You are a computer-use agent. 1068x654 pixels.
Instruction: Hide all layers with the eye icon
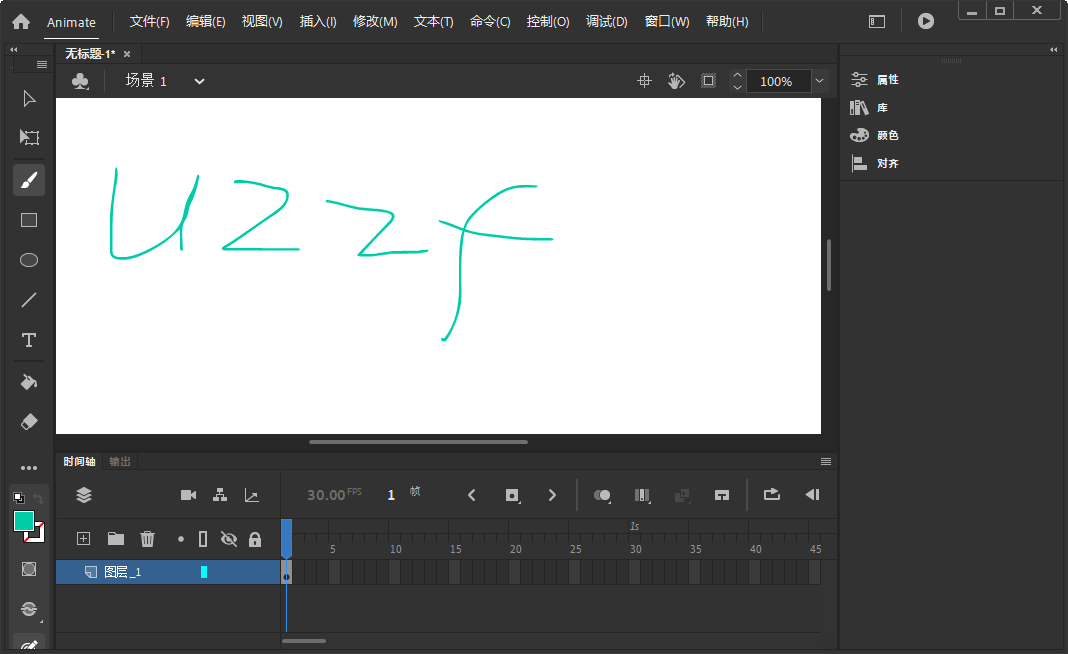229,538
